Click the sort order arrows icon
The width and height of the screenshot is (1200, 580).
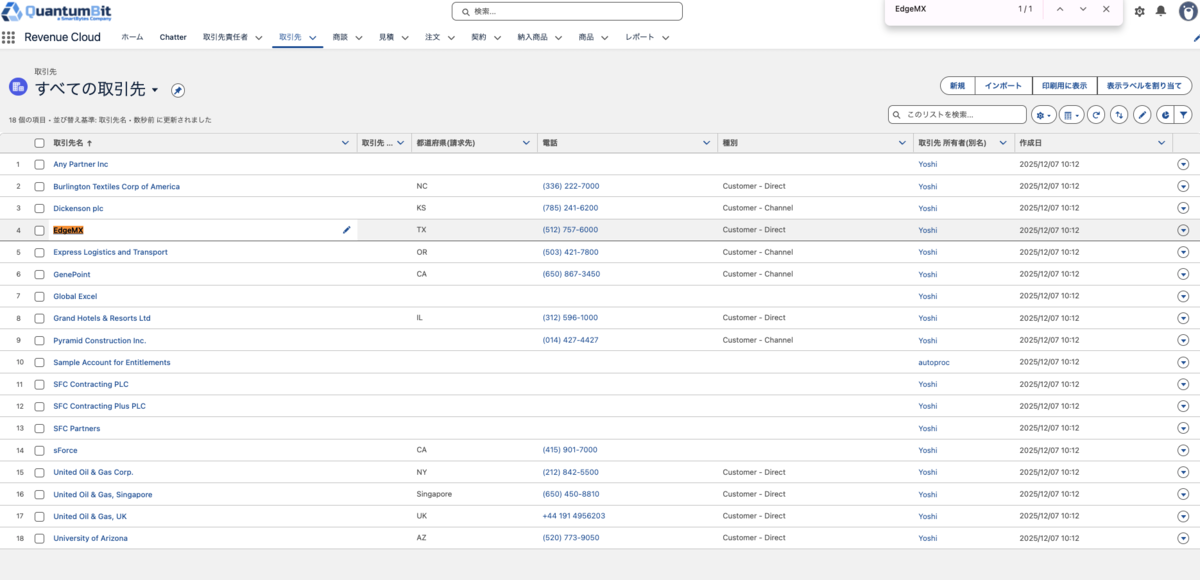1119,115
